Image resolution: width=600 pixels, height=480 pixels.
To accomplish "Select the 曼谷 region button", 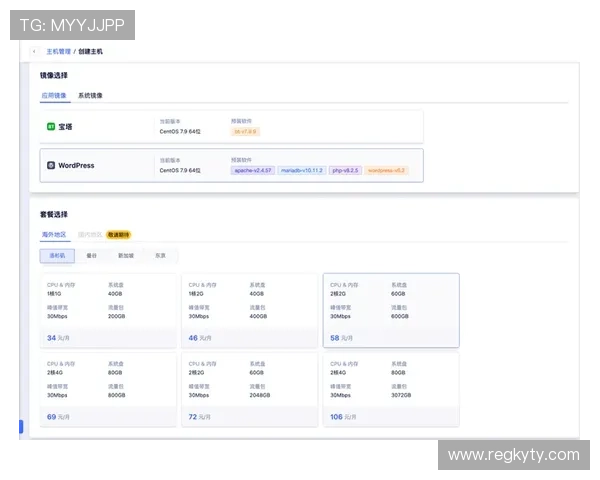I will tap(91, 256).
